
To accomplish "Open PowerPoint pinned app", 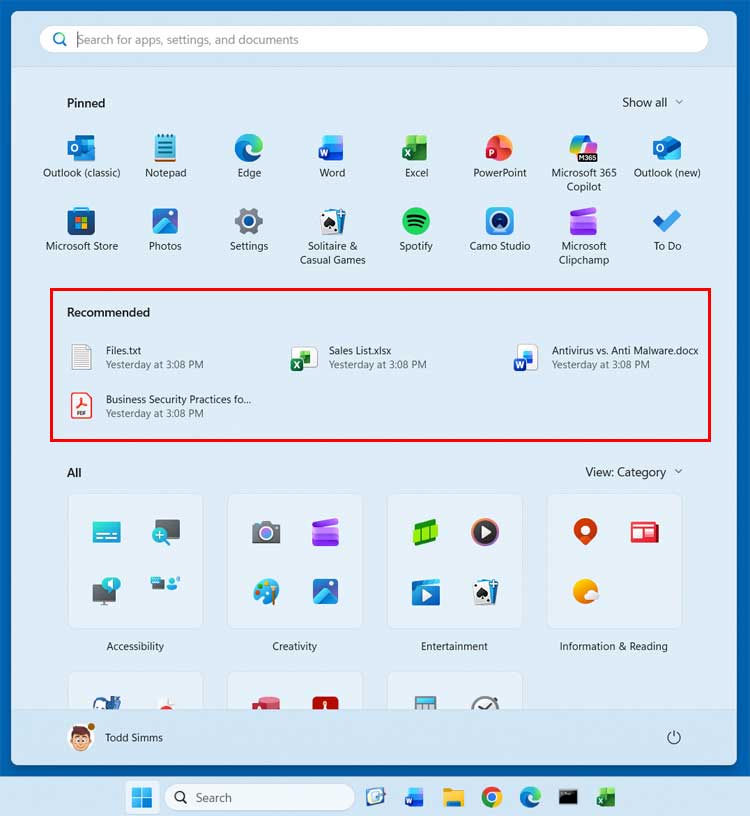I will [x=500, y=156].
